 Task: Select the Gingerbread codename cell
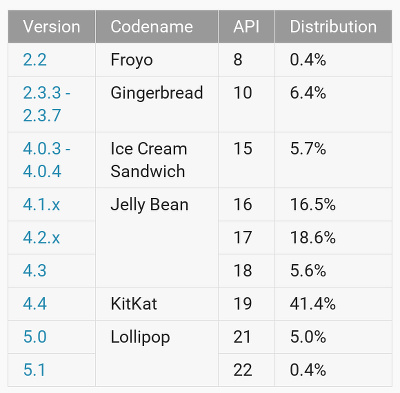click(157, 104)
